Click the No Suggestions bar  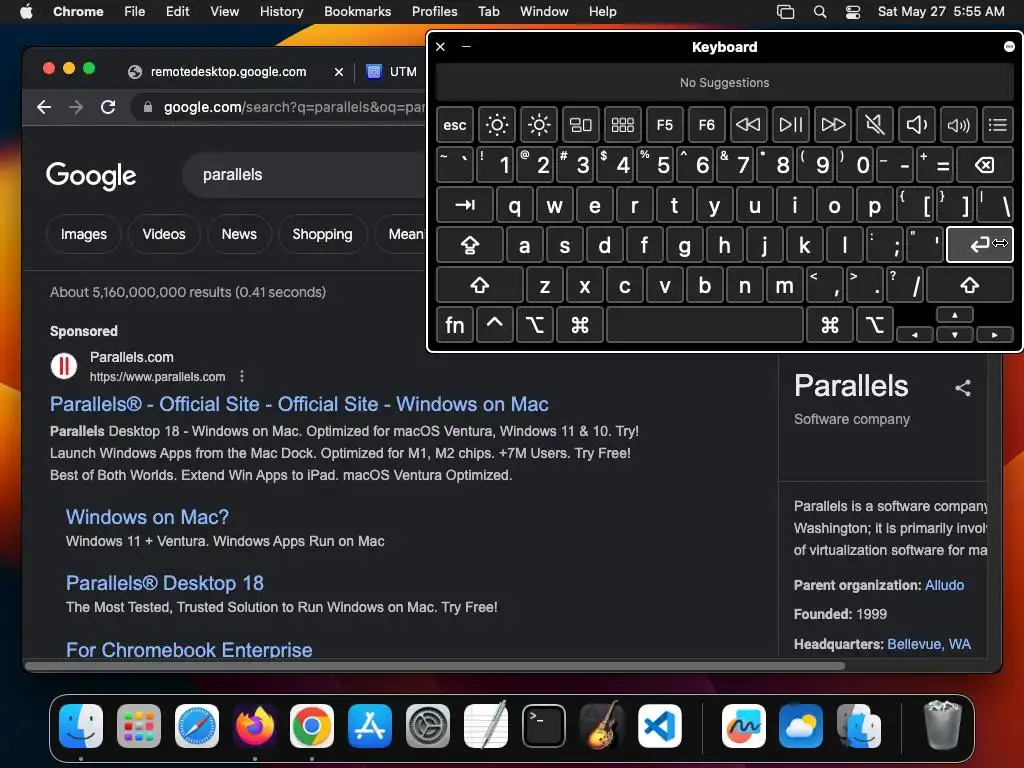724,83
